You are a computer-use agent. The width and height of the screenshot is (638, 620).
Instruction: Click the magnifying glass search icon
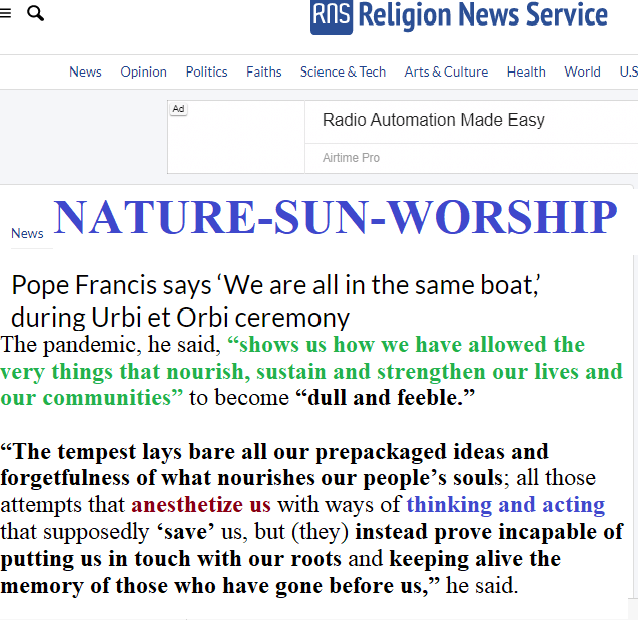pos(35,14)
